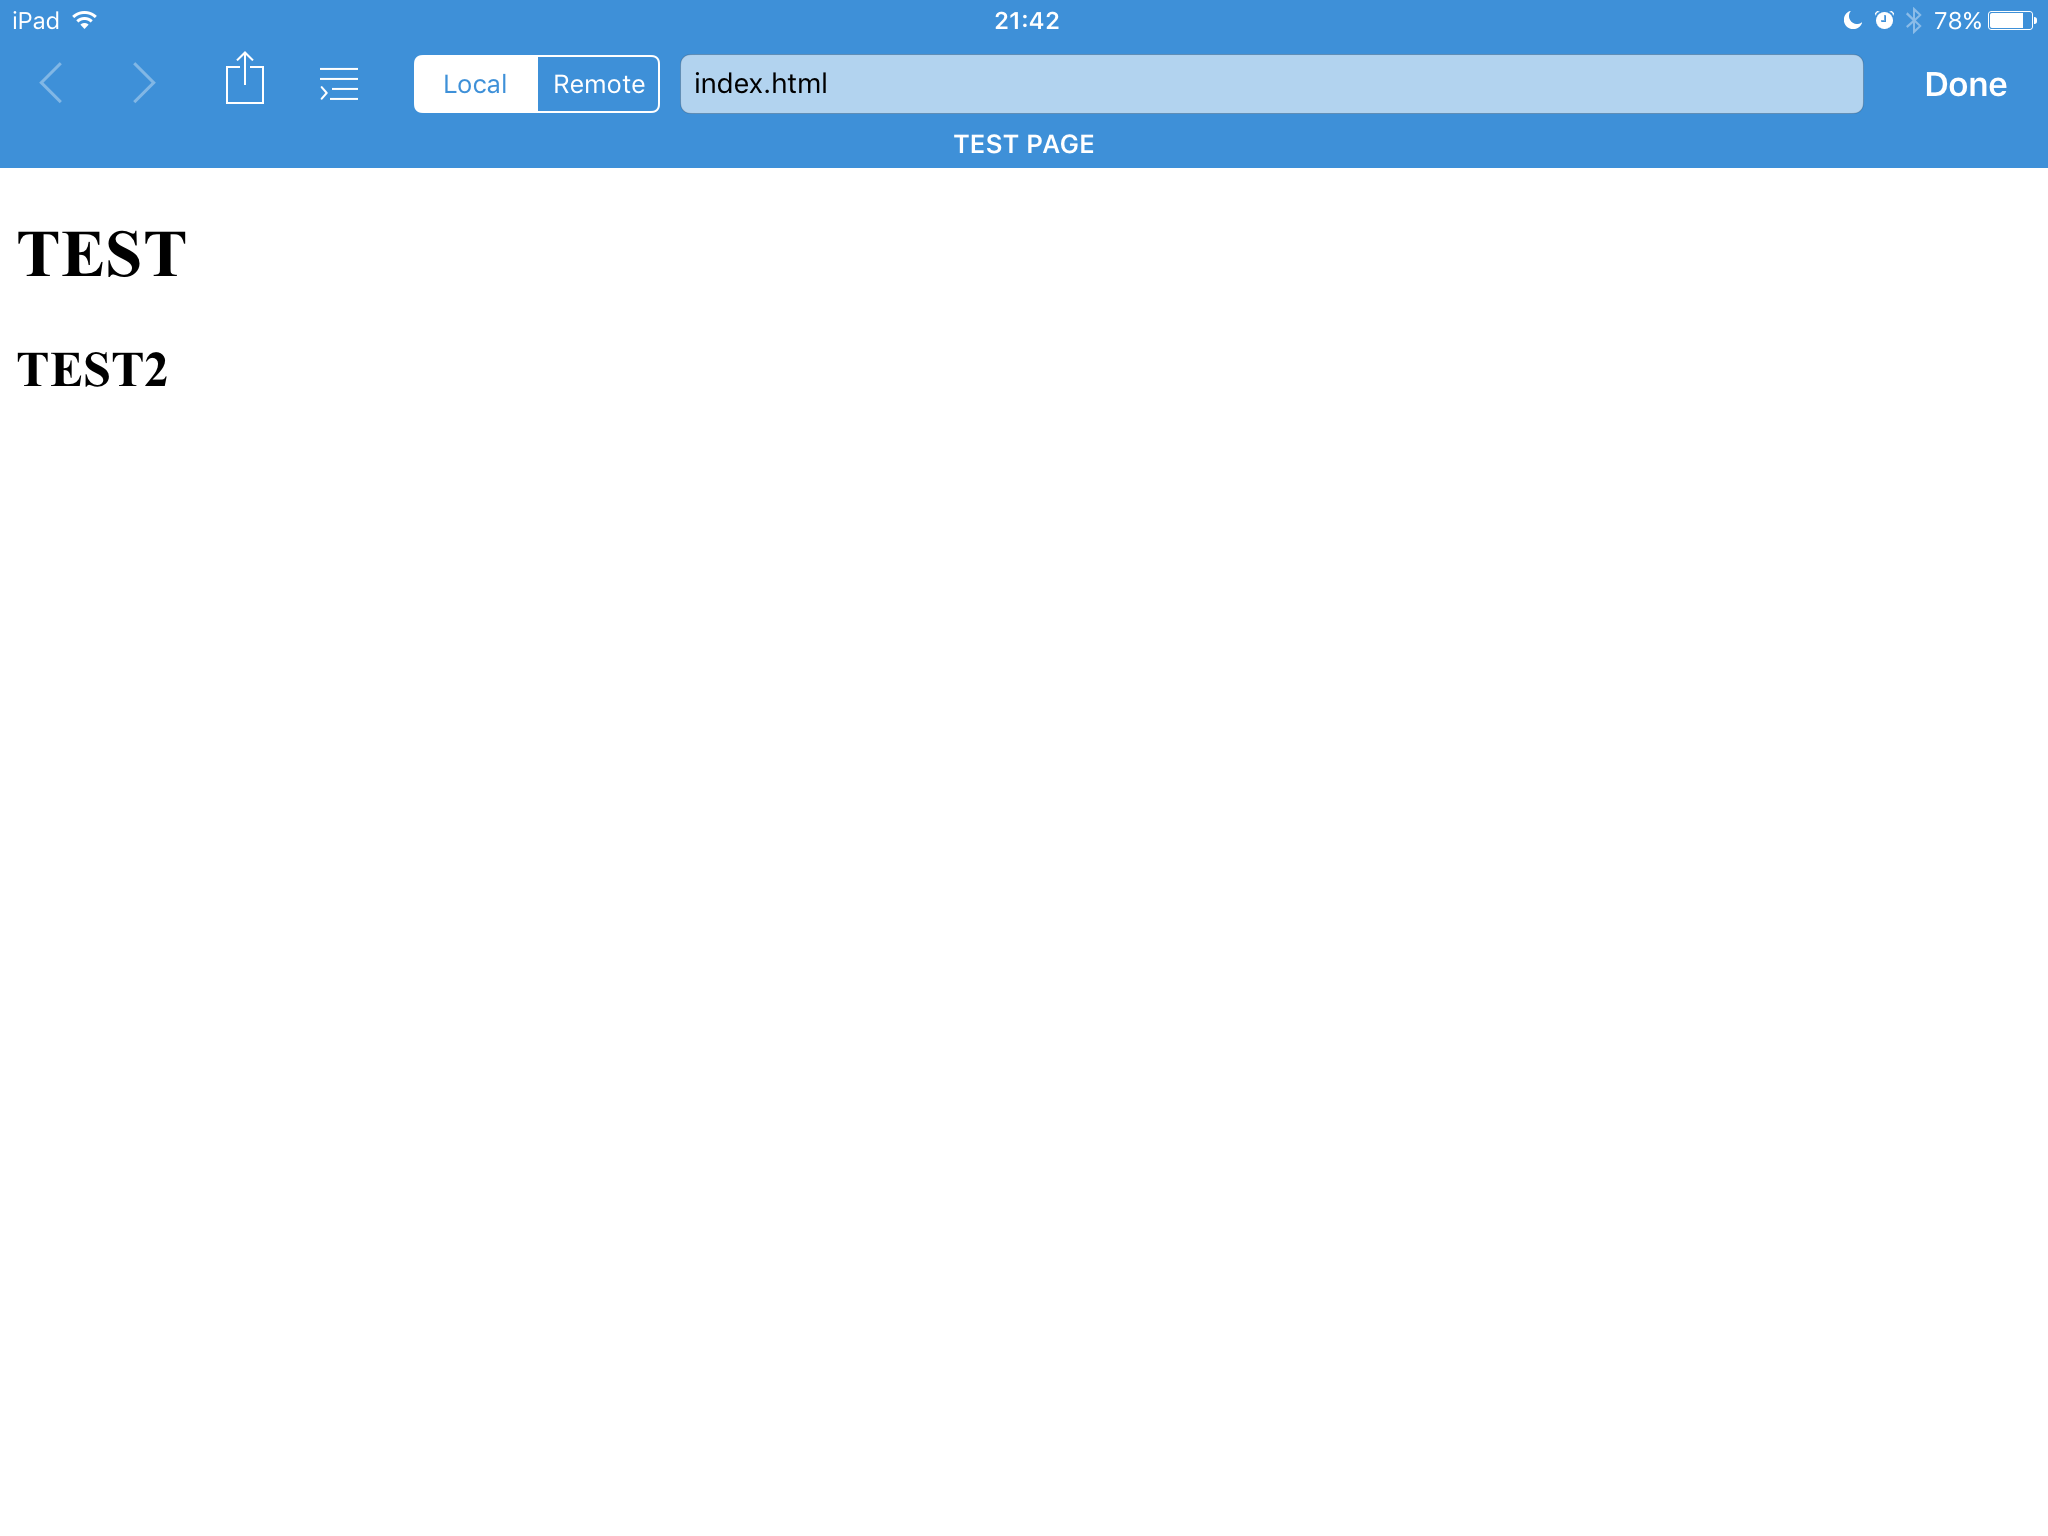Tap the iPad carrier label

[36, 20]
